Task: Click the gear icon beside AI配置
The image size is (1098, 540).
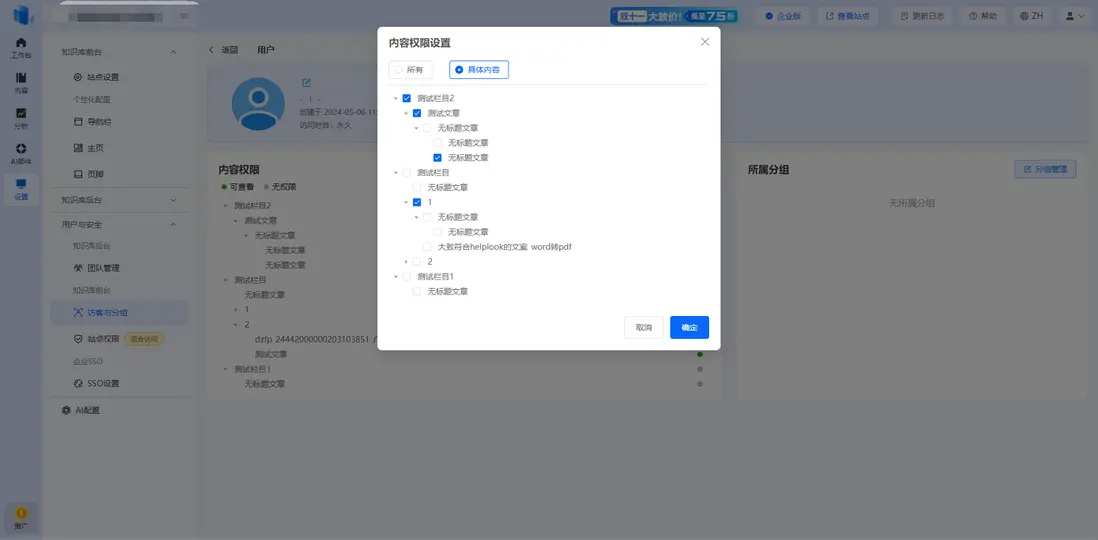Action: pyautogui.click(x=66, y=410)
